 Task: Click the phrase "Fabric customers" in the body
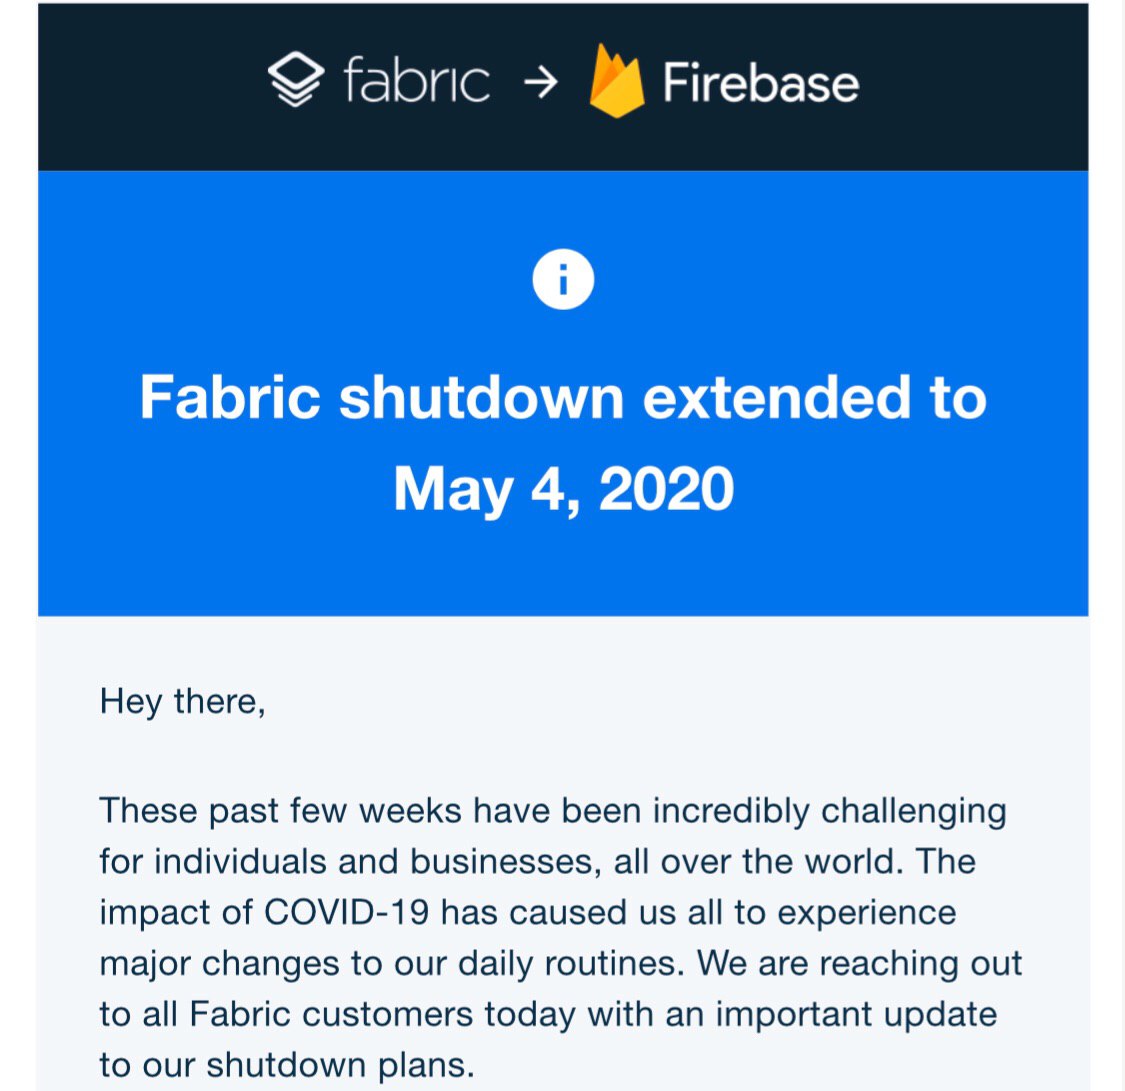click(332, 1014)
